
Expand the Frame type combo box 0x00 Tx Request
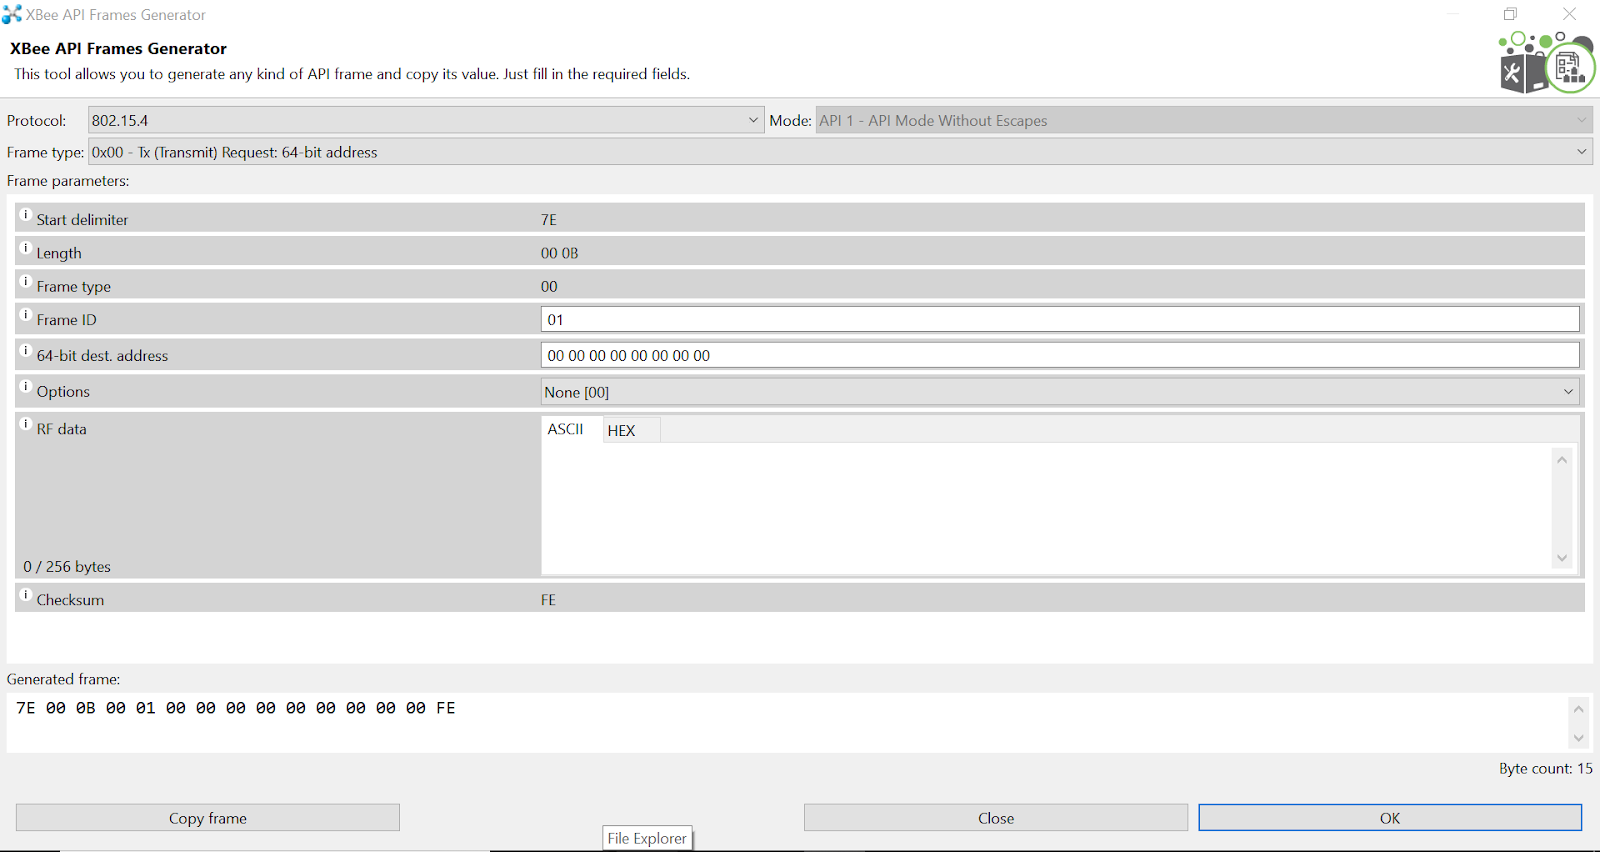840,152
